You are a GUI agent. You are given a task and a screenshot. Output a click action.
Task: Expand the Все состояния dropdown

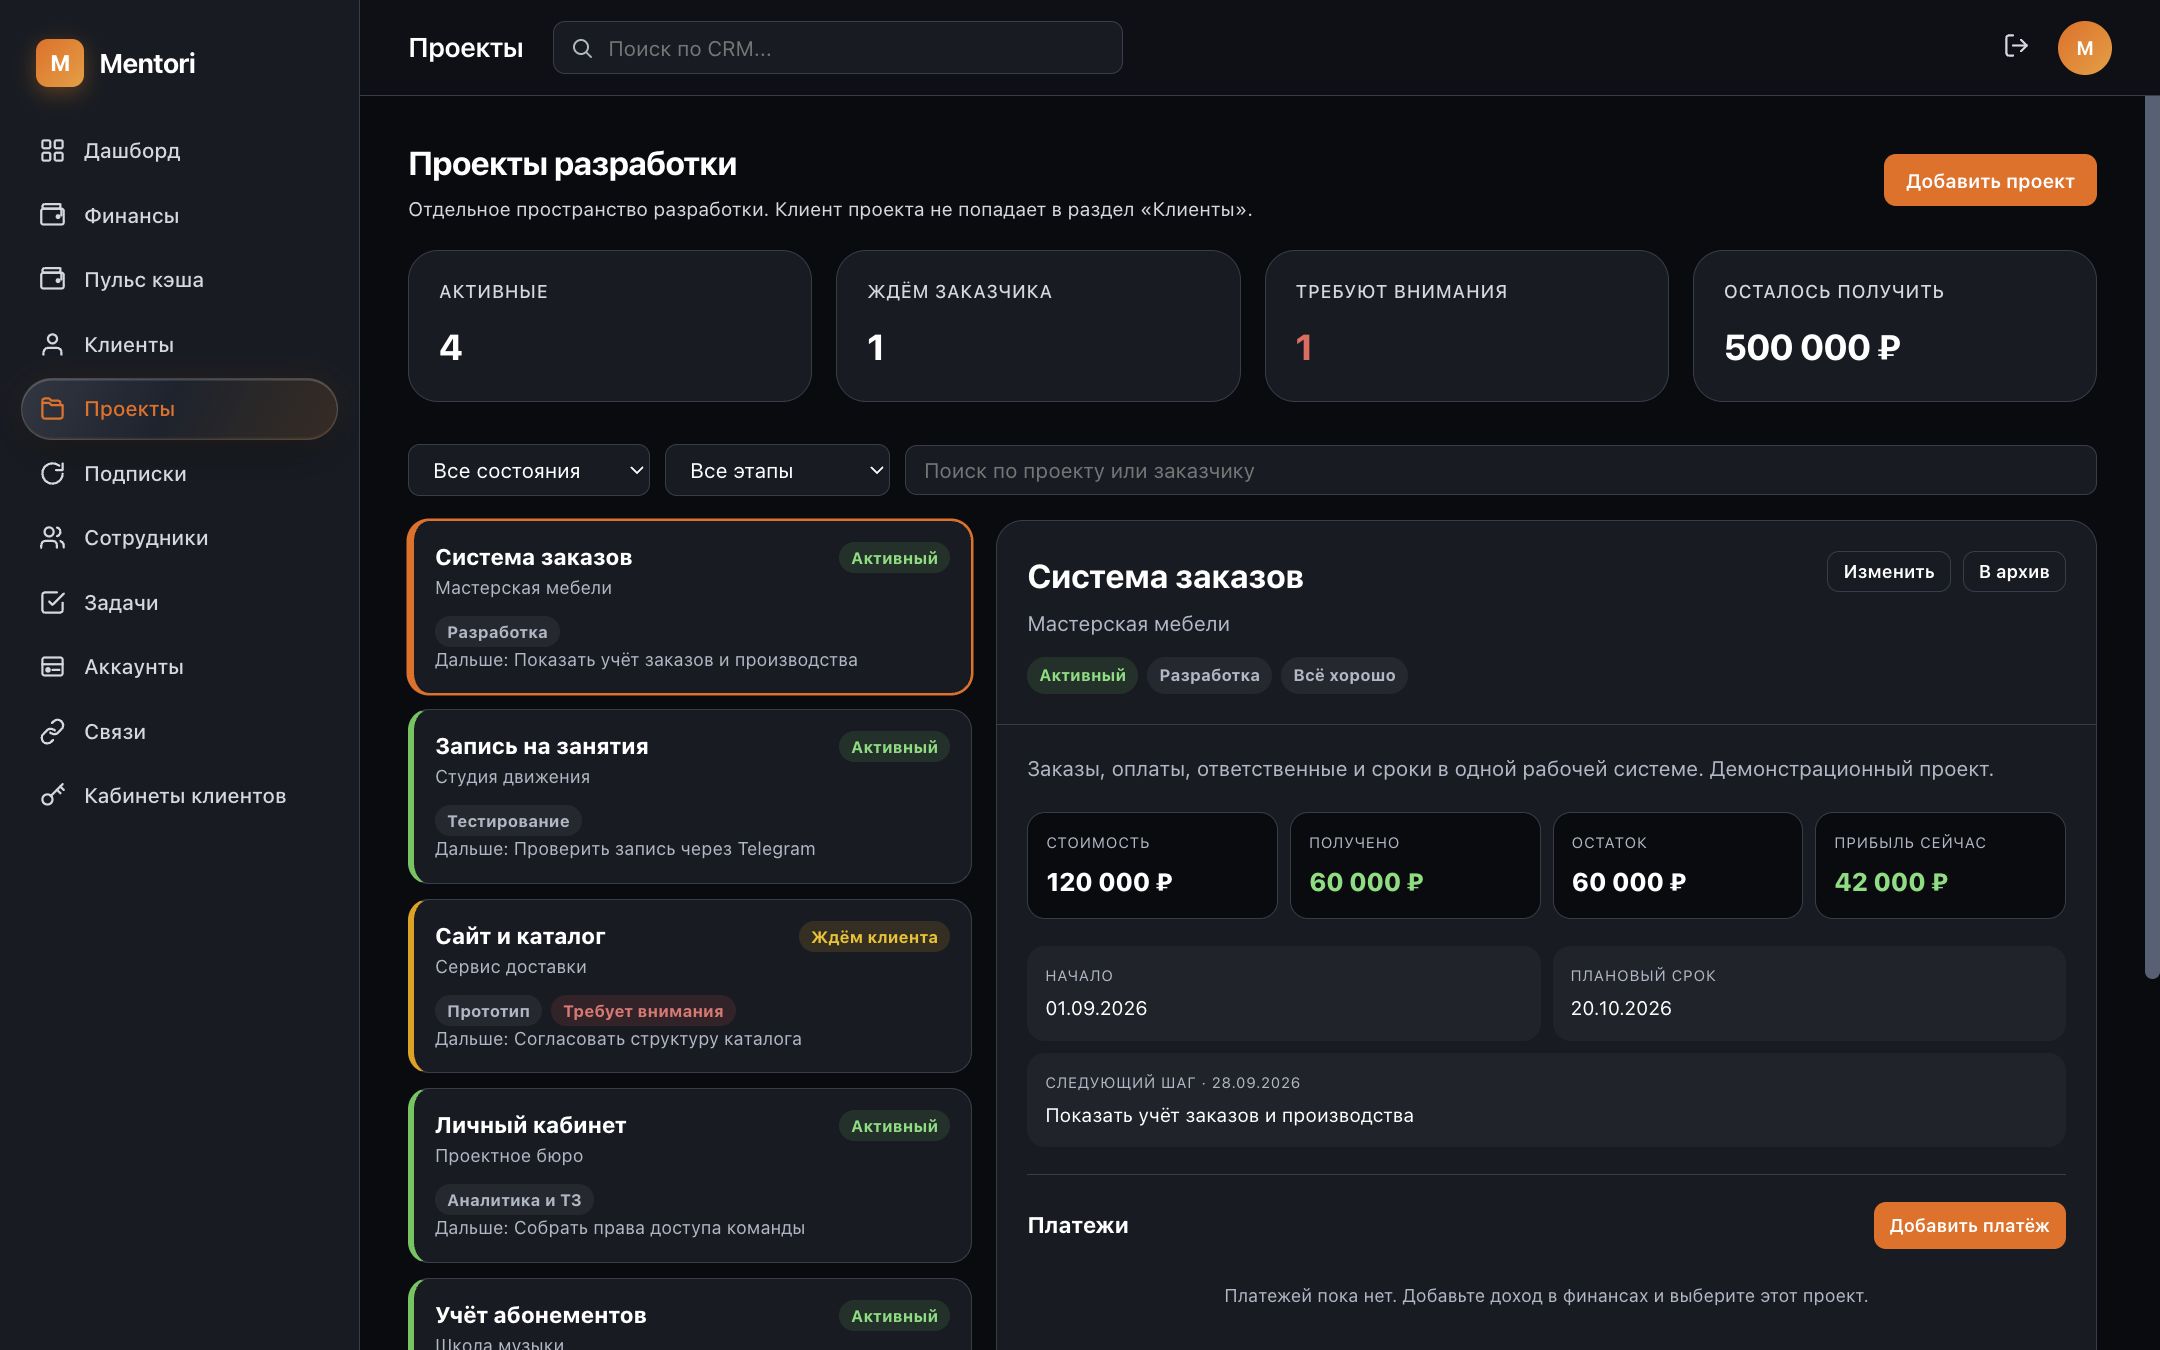(x=529, y=470)
